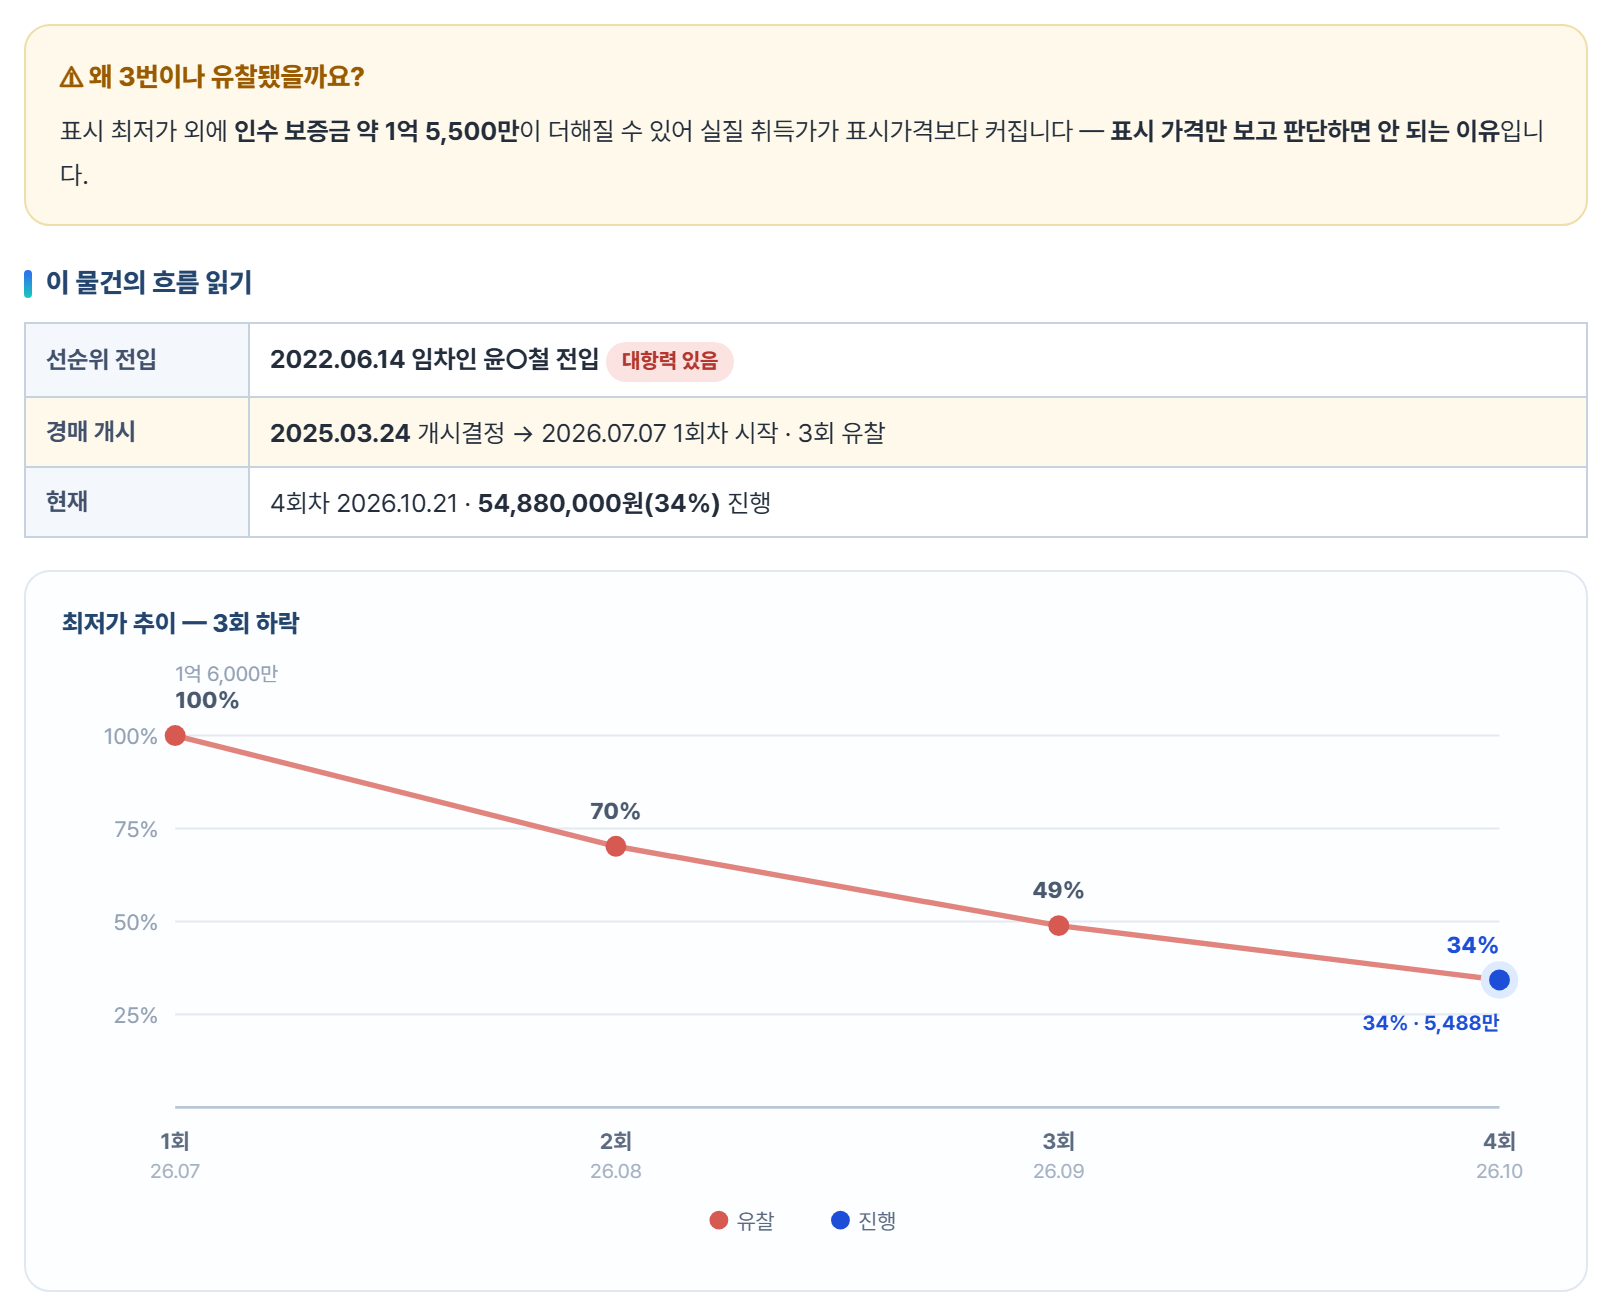Click the chart title '최저가 추이 — 3회 하락'
The width and height of the screenshot is (1612, 1316).
180,623
